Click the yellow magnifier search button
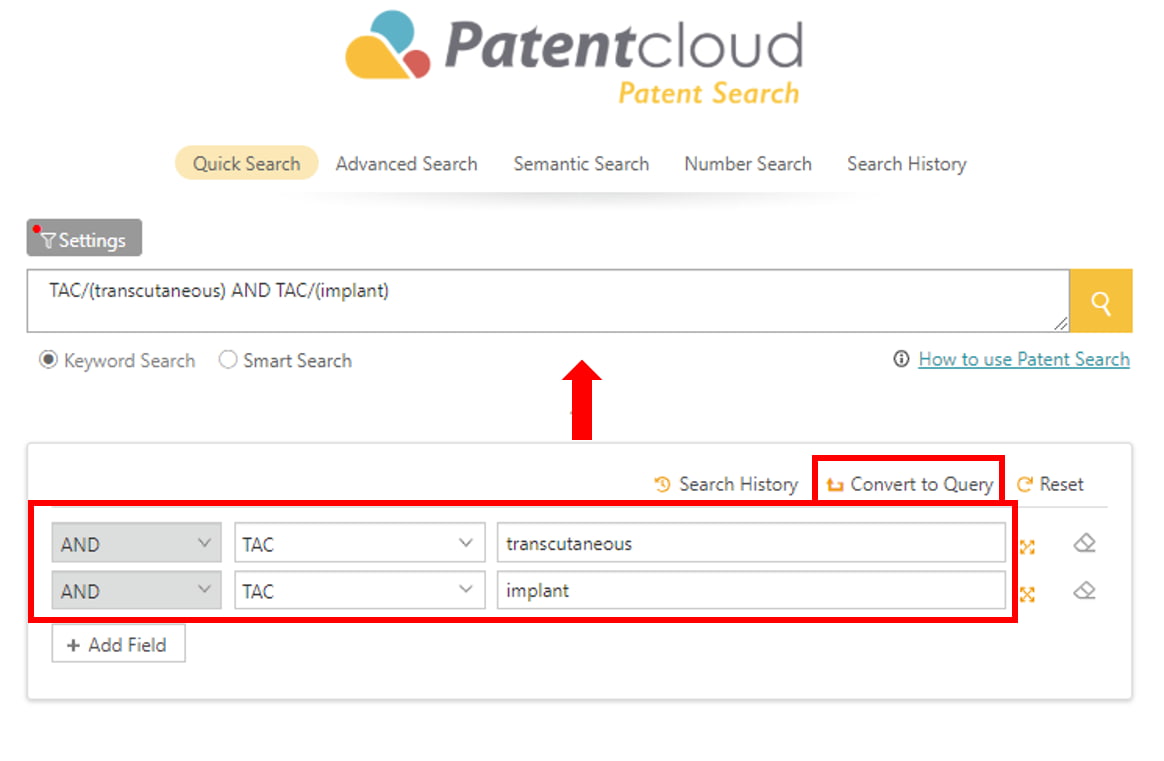The height and width of the screenshot is (761, 1164). (x=1100, y=301)
